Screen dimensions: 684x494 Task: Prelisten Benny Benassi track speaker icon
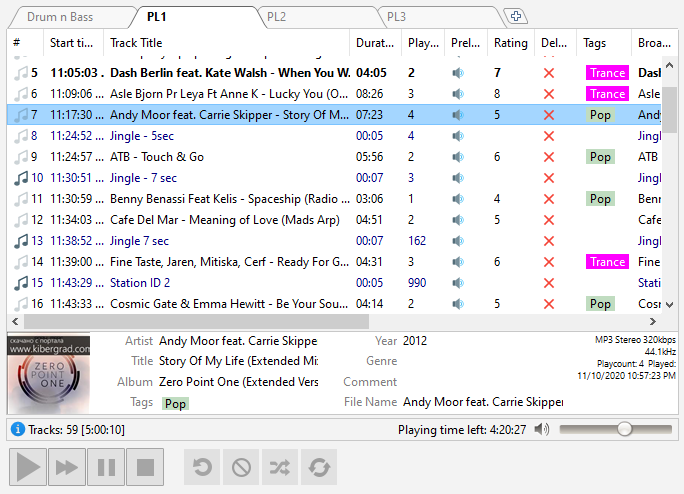click(x=458, y=199)
